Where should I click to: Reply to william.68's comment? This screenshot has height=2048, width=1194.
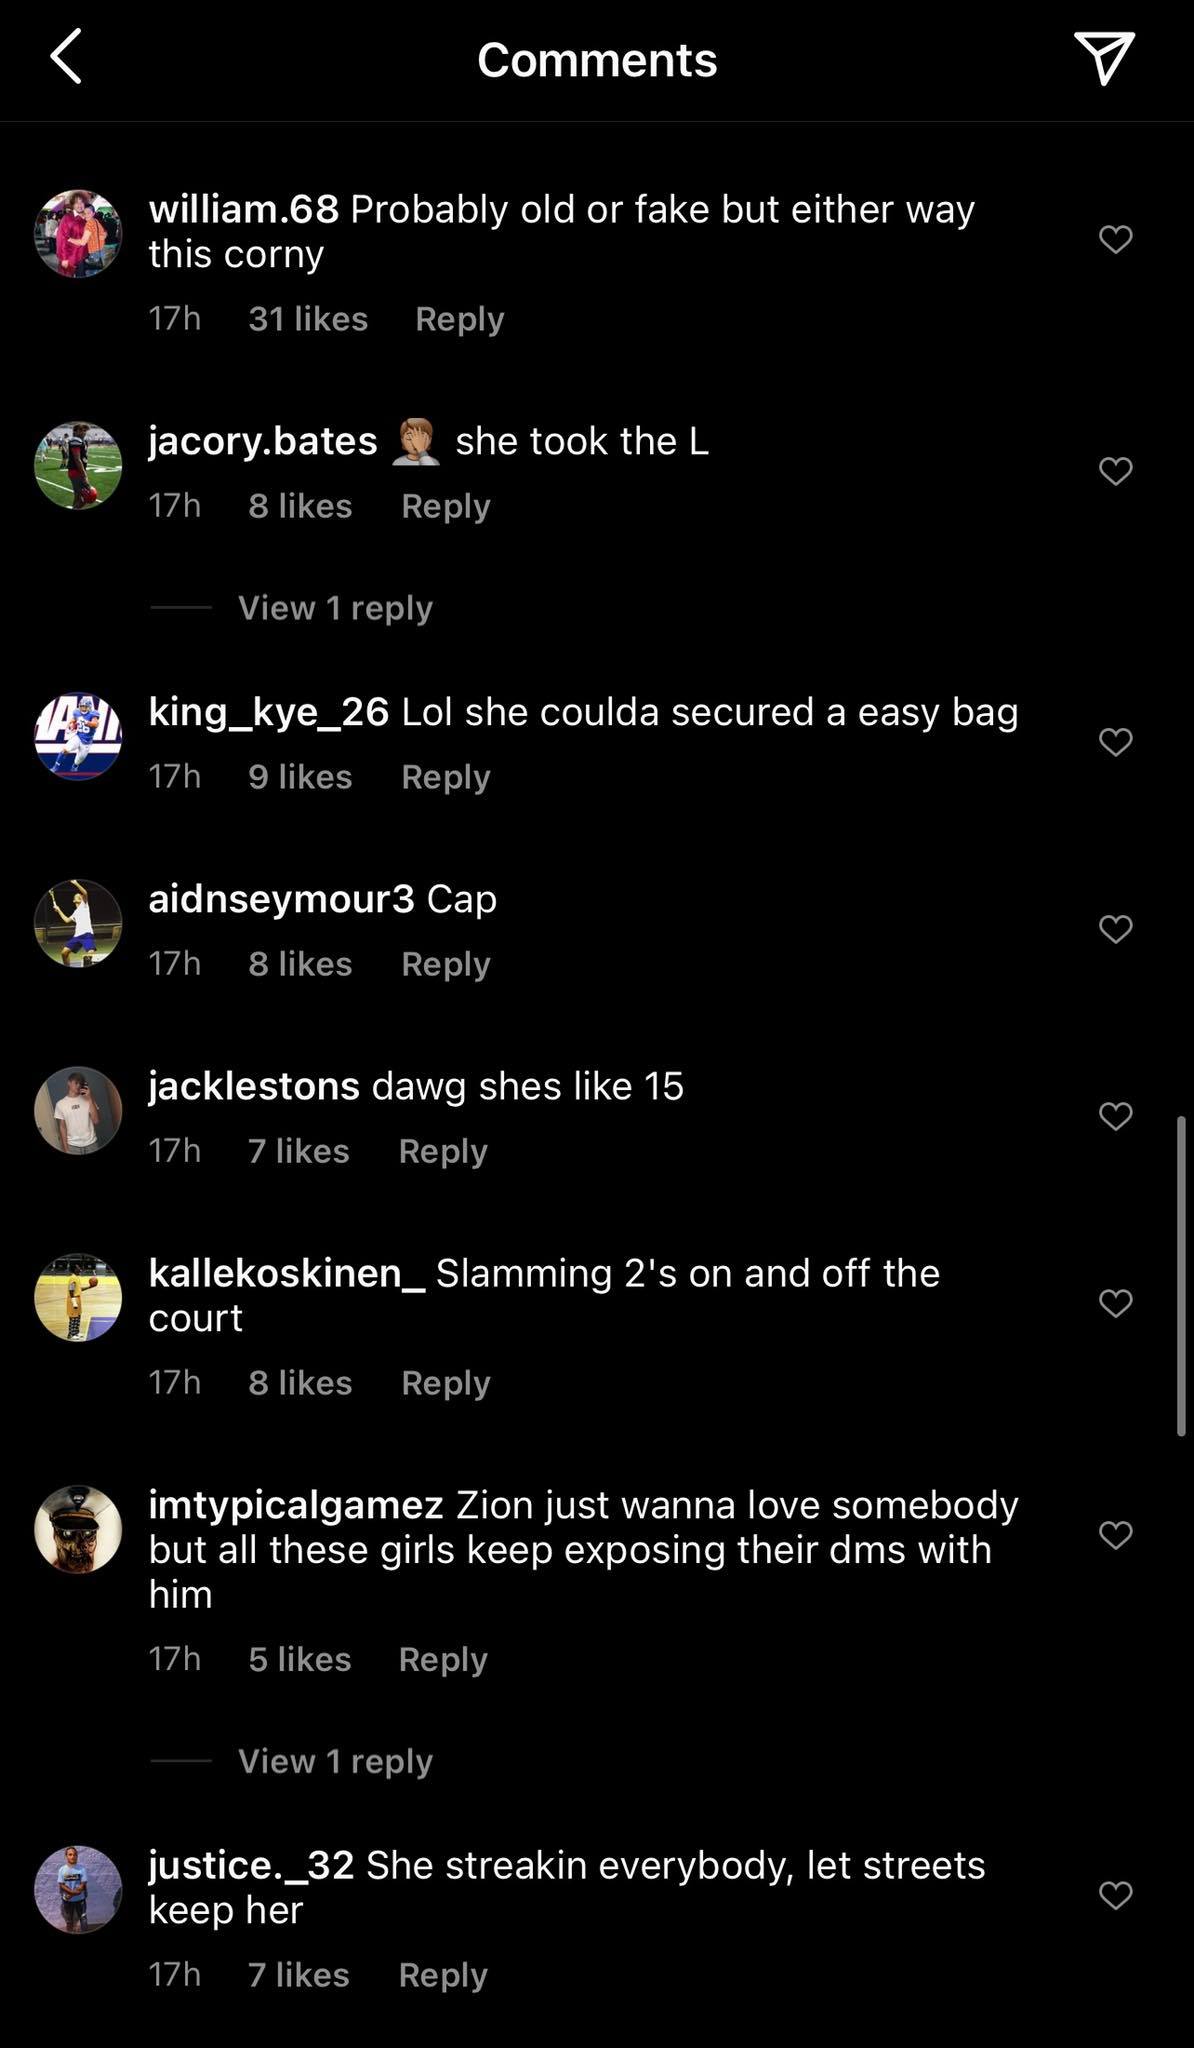point(459,319)
